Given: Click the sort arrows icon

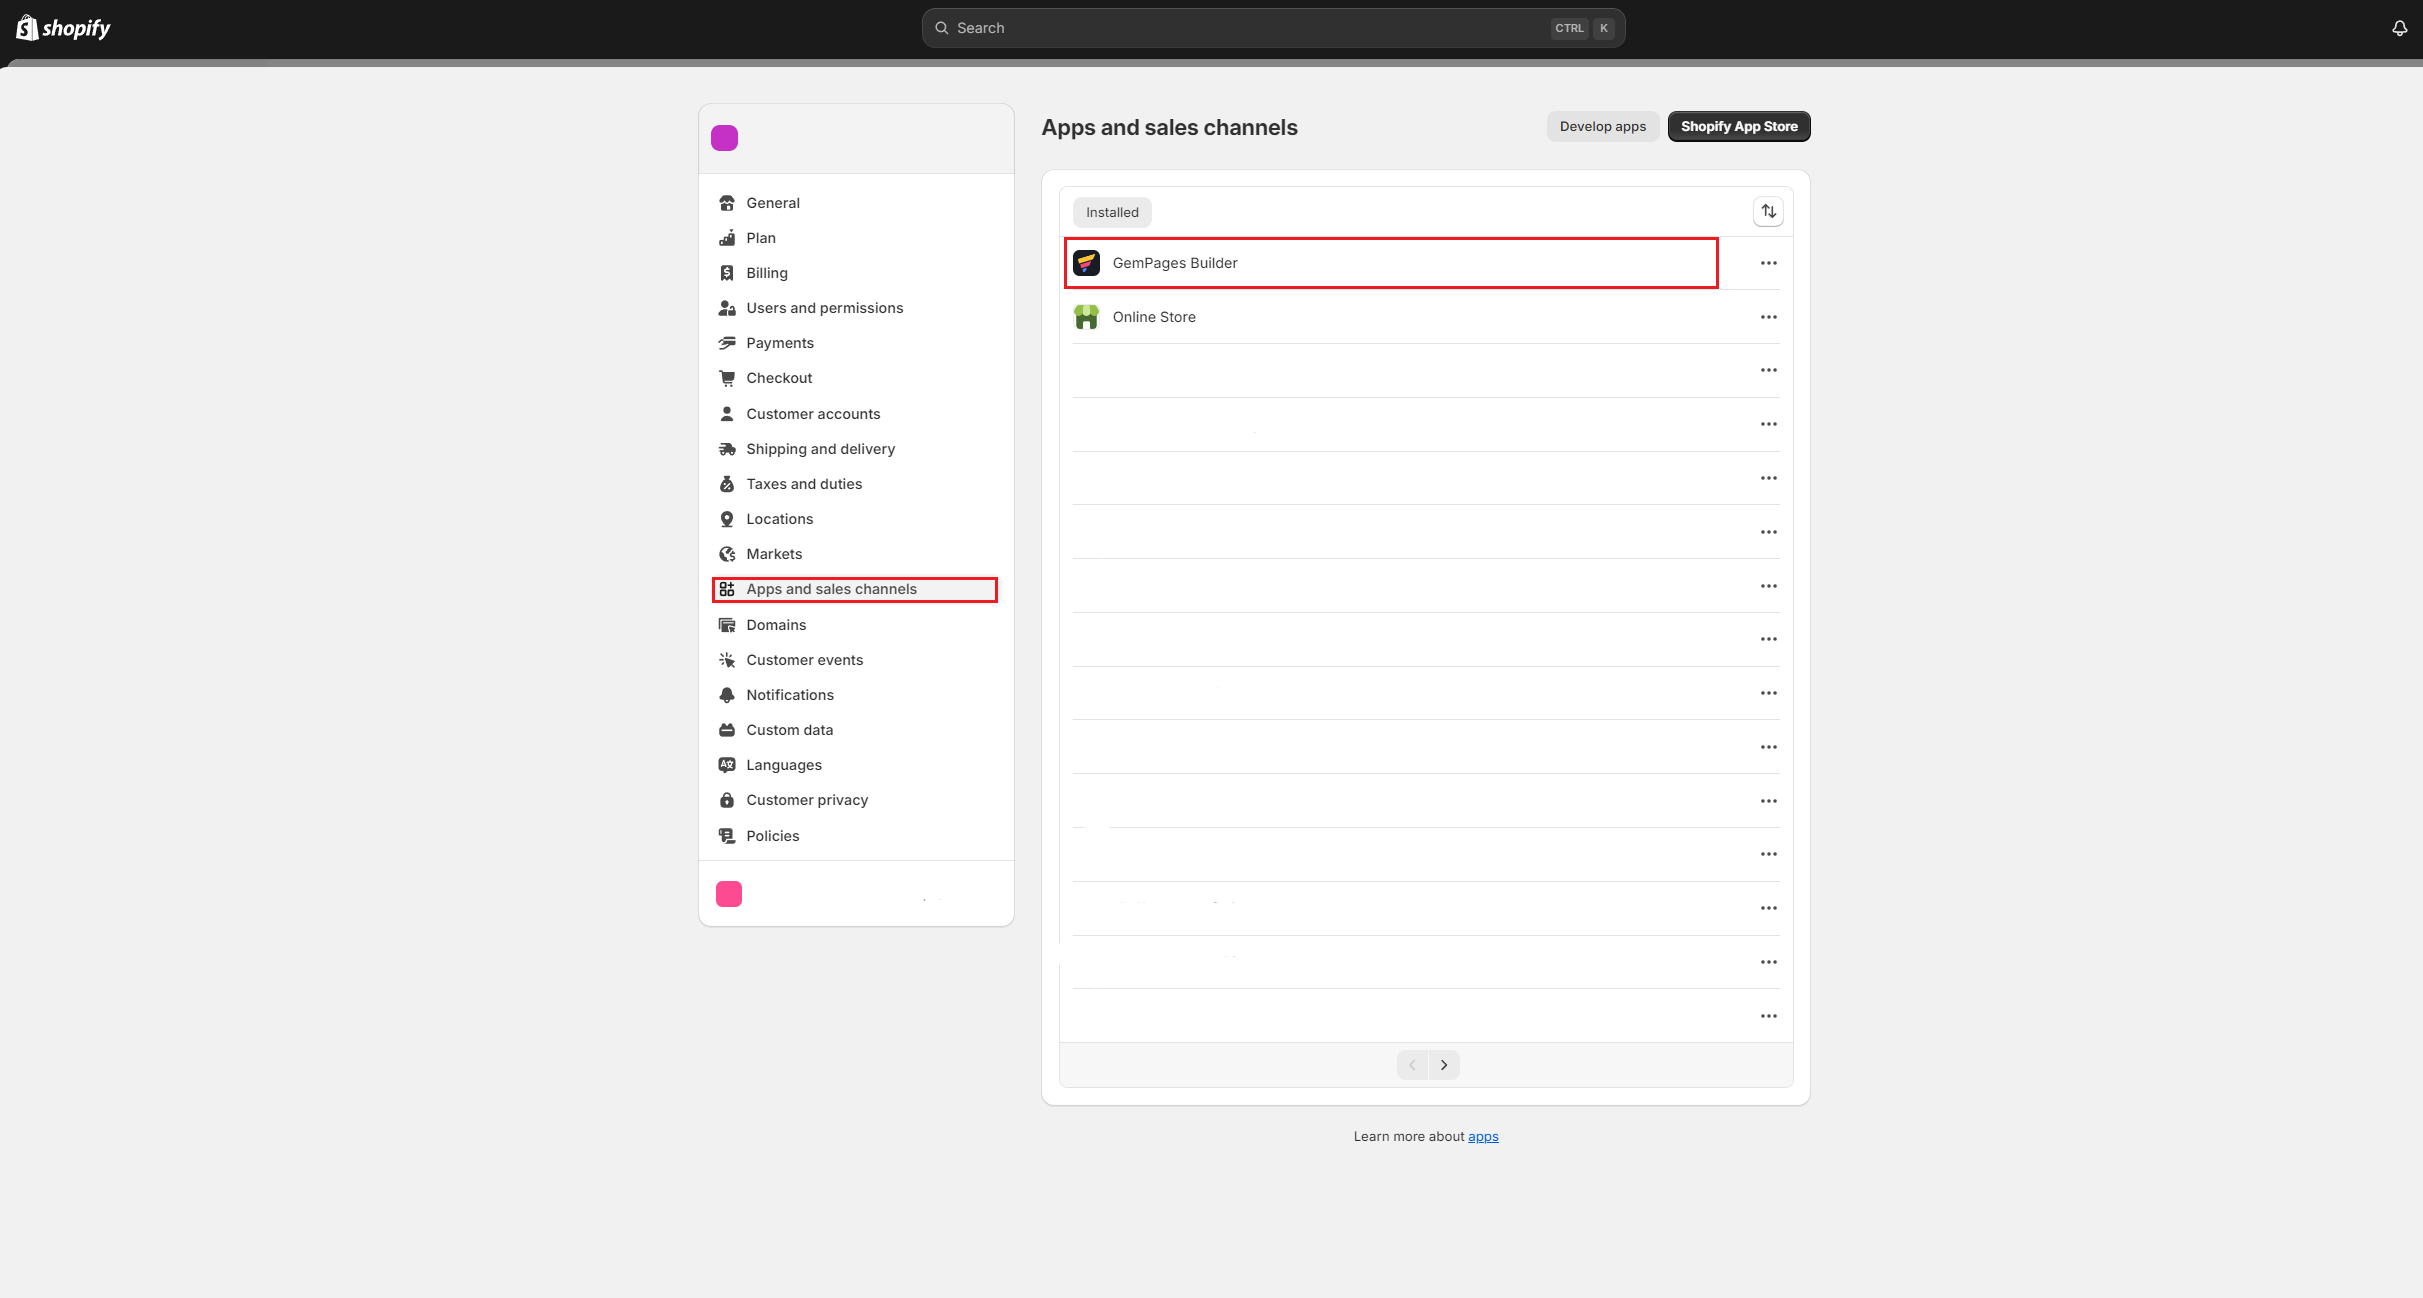Looking at the screenshot, I should (1768, 211).
